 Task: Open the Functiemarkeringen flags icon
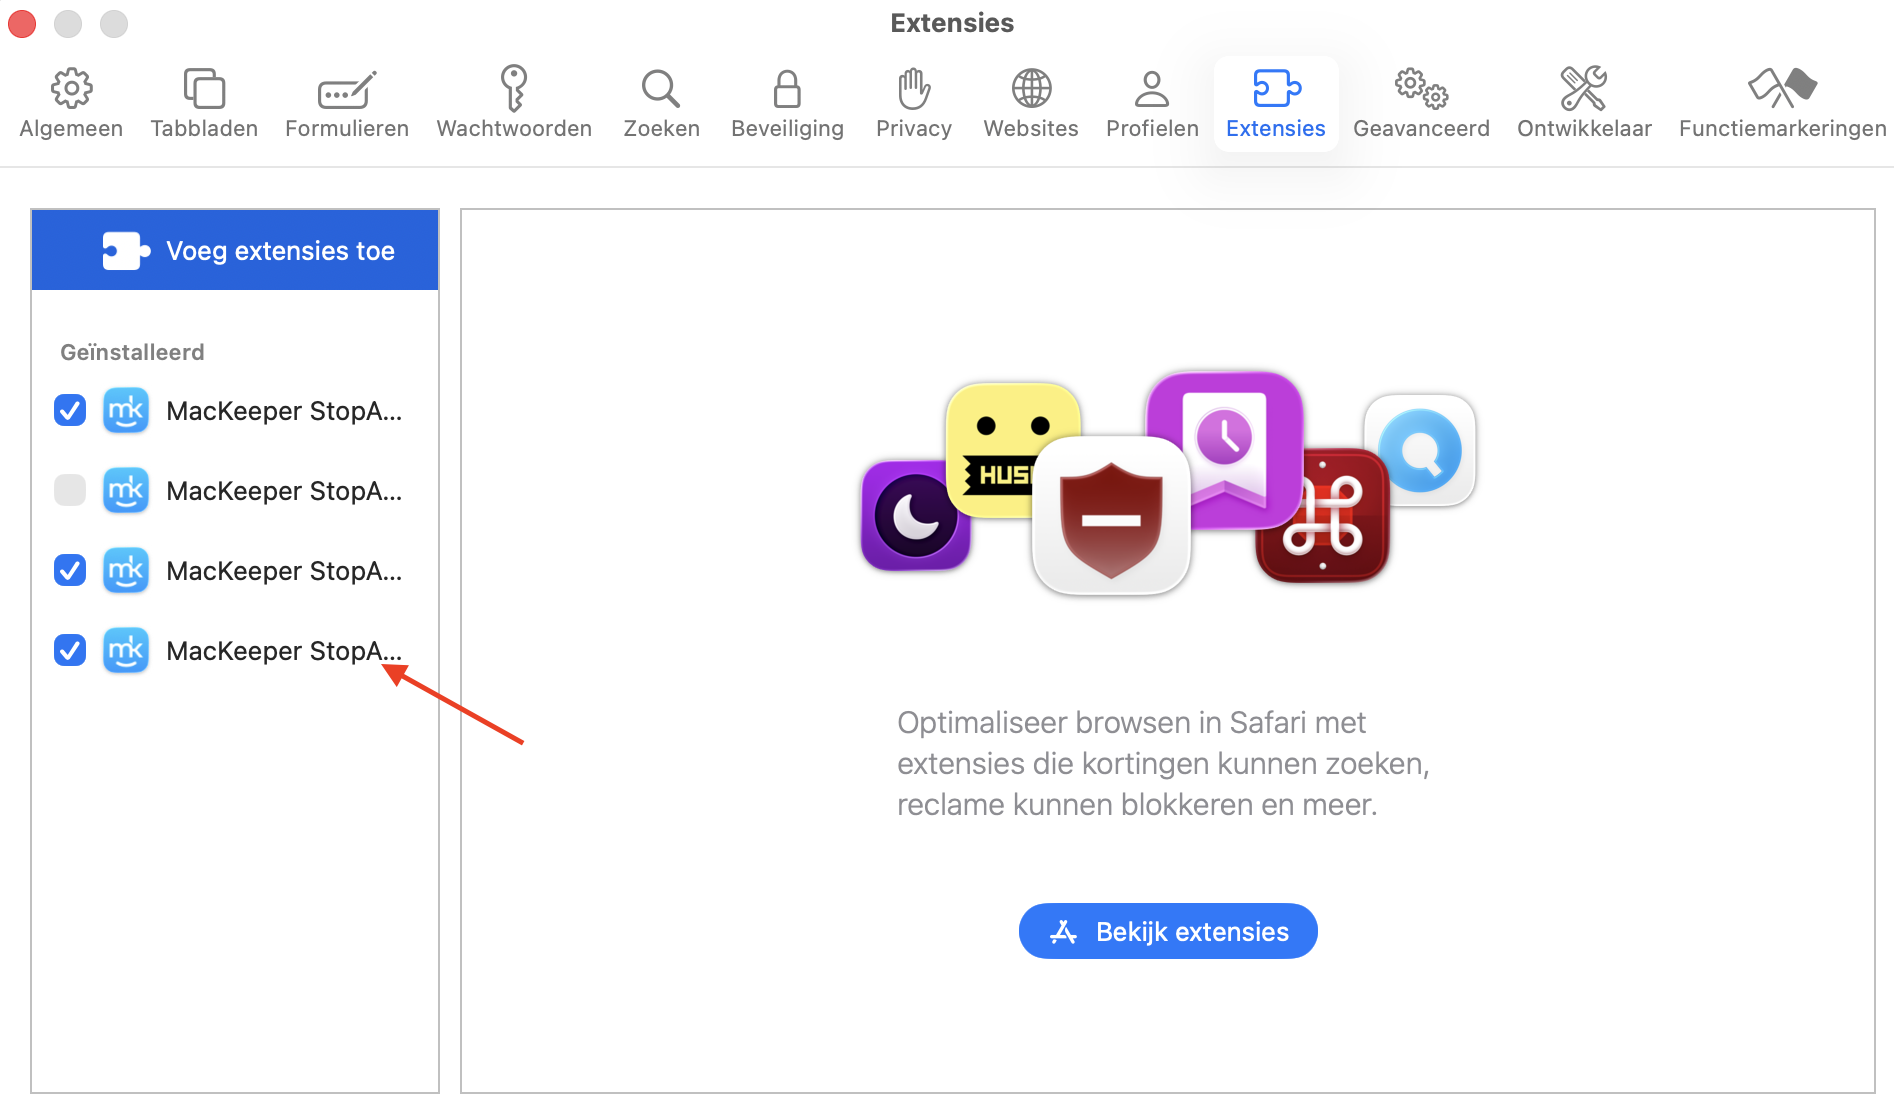[x=1782, y=88]
